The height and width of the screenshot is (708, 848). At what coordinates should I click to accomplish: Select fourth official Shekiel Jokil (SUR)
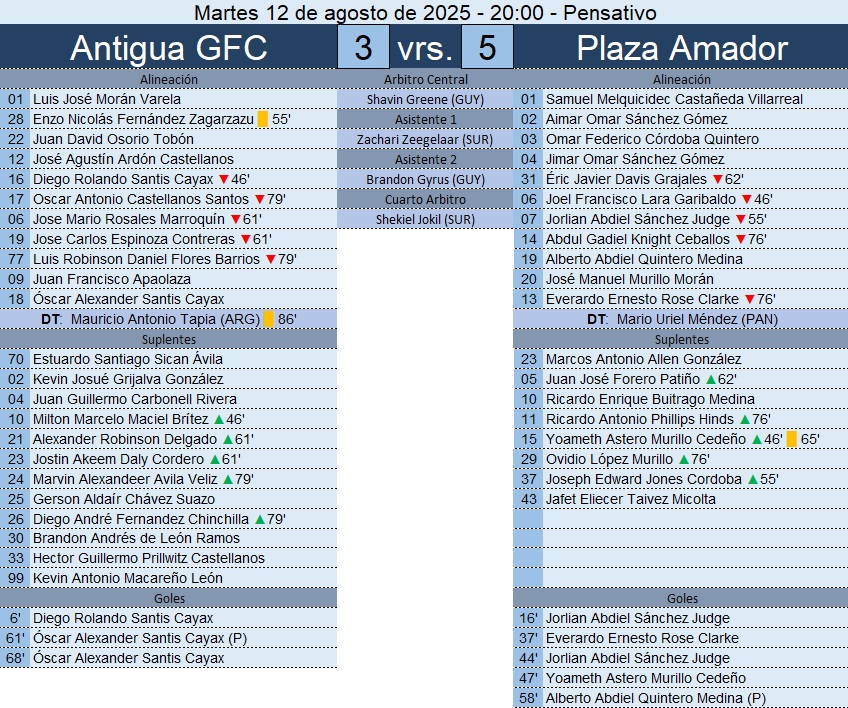(x=425, y=219)
